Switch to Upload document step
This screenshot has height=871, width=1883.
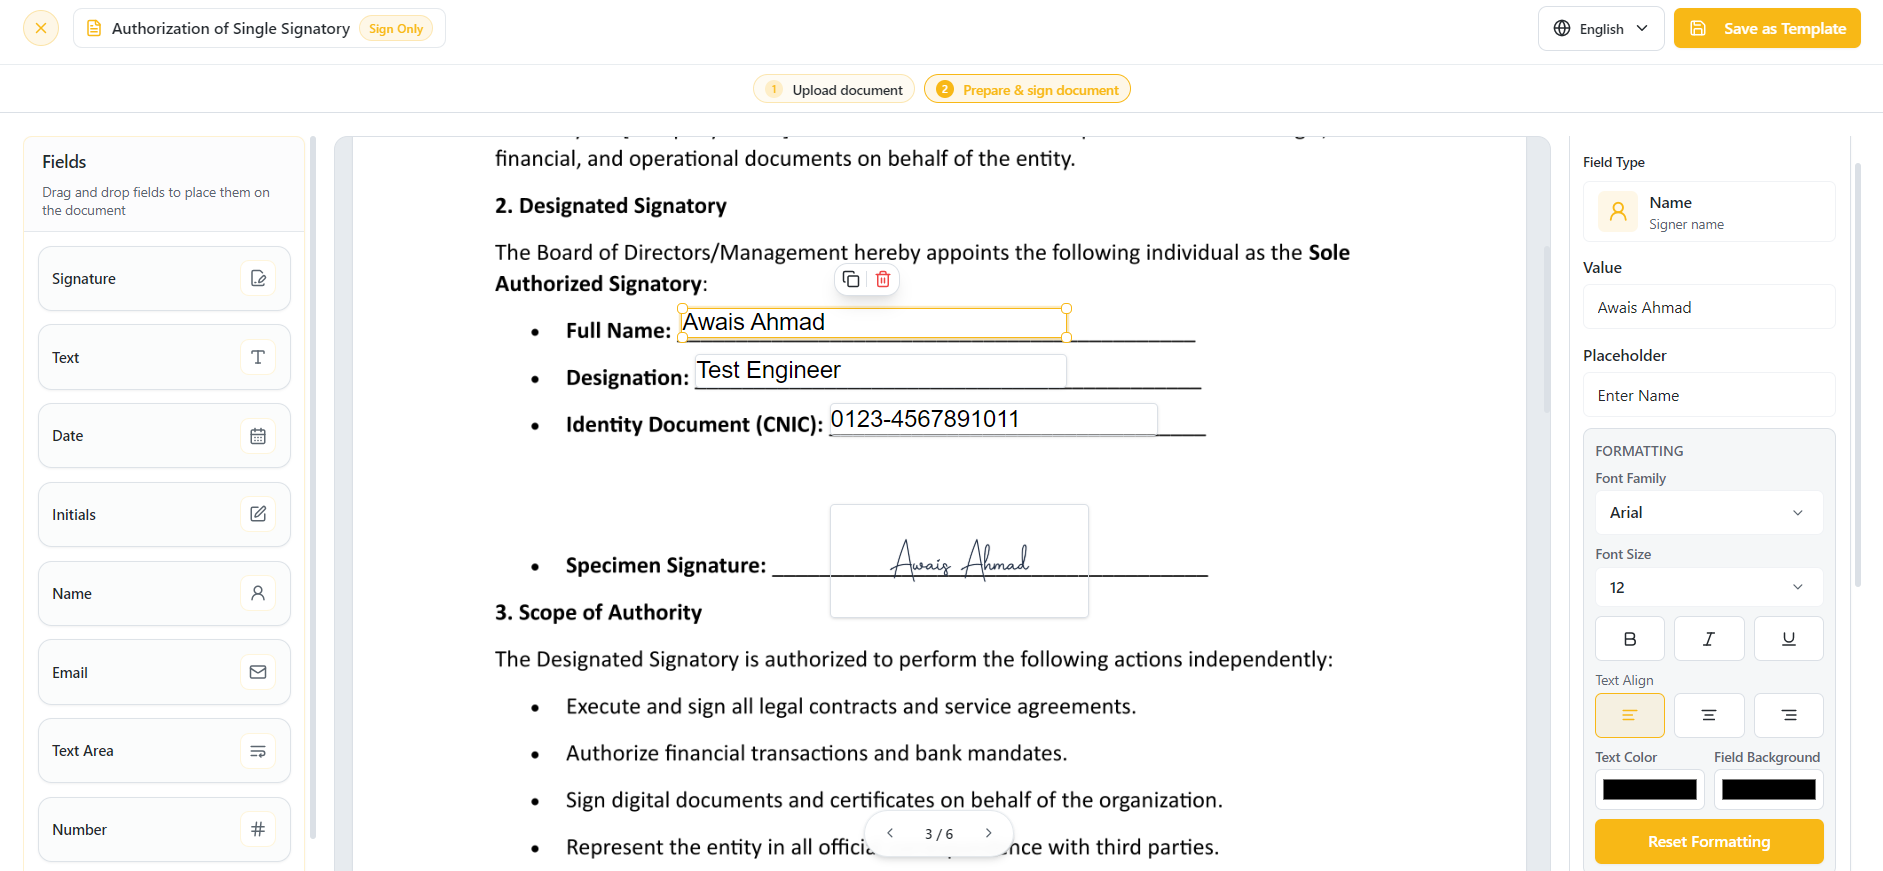[834, 90]
